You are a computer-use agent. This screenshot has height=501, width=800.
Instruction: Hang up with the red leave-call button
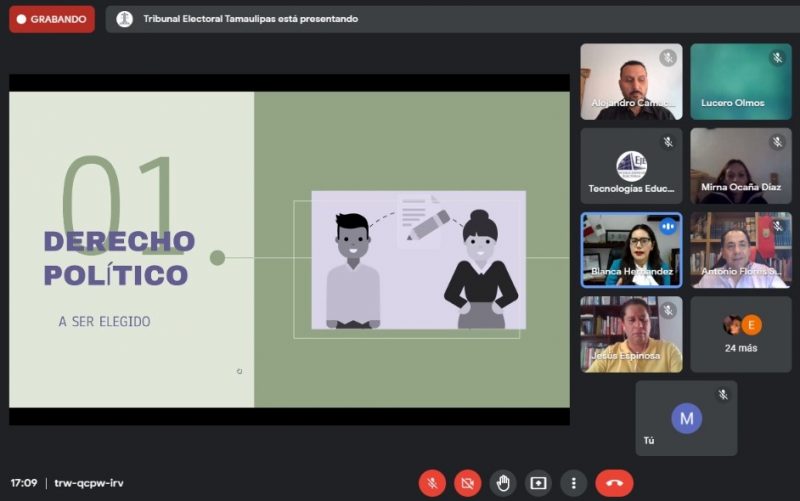click(x=614, y=483)
